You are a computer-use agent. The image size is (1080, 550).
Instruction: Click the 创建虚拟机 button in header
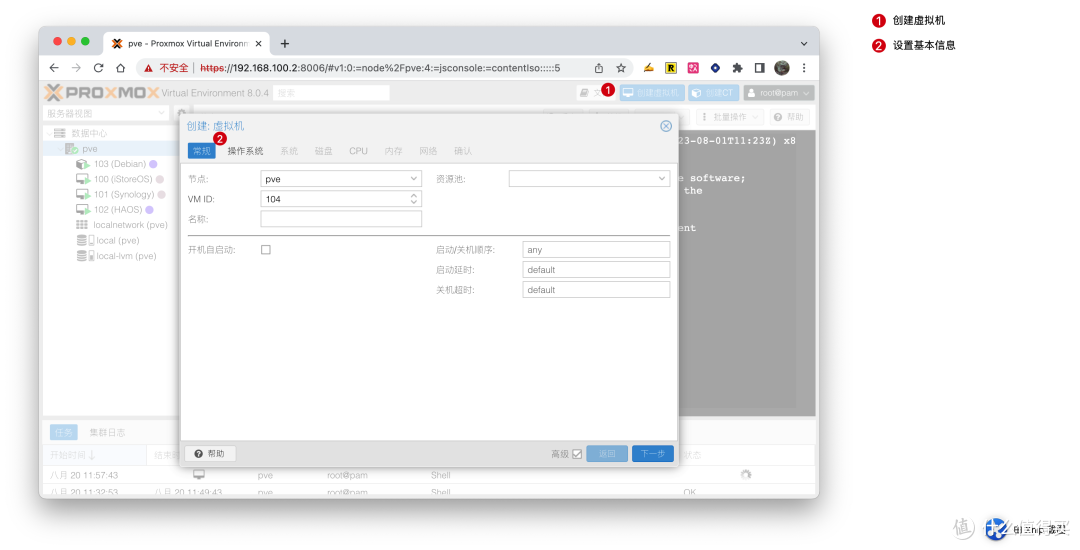tap(652, 92)
